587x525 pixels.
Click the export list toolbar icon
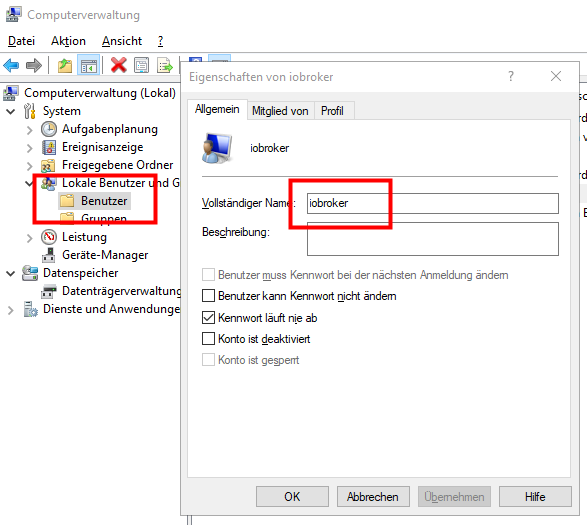point(165,66)
